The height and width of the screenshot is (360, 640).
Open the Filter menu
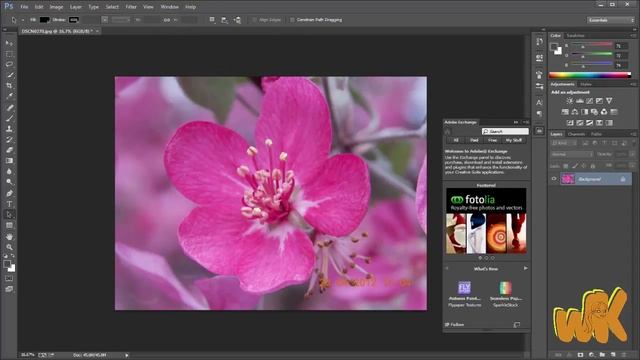[131, 7]
